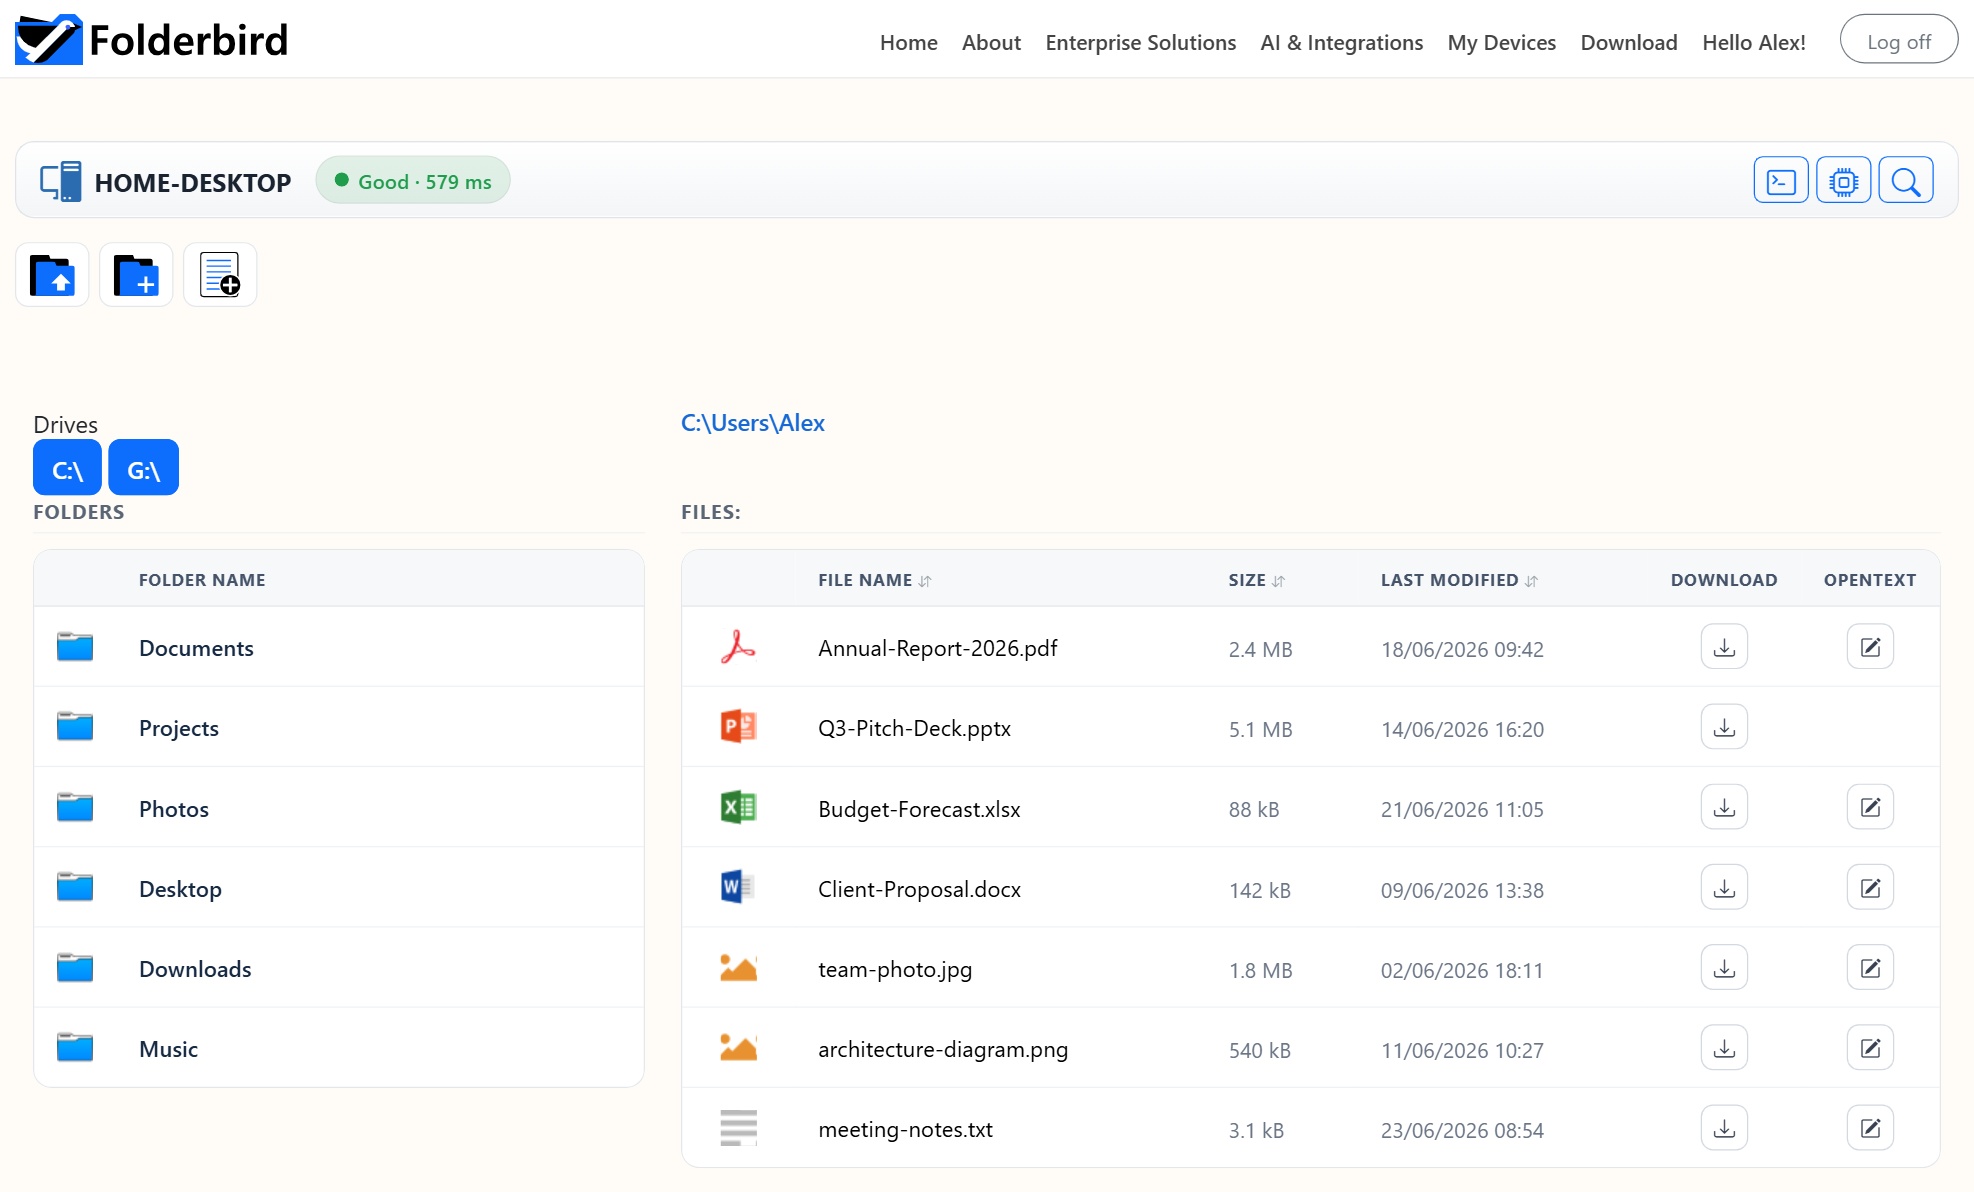Open architecture-diagram.png as text
1974x1192 pixels.
[1870, 1048]
